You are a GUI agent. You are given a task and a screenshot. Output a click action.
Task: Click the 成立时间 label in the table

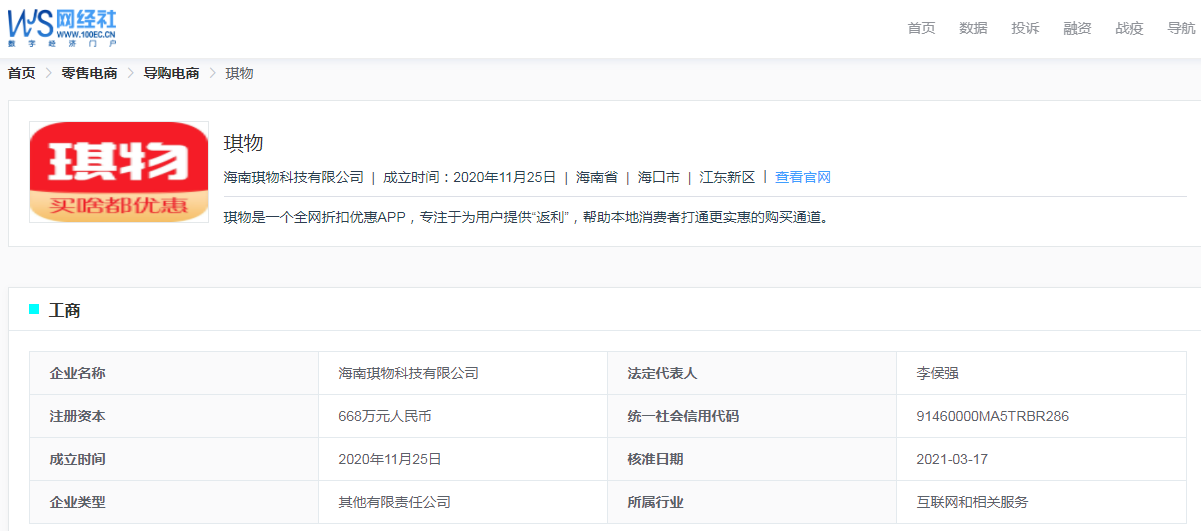(77, 459)
